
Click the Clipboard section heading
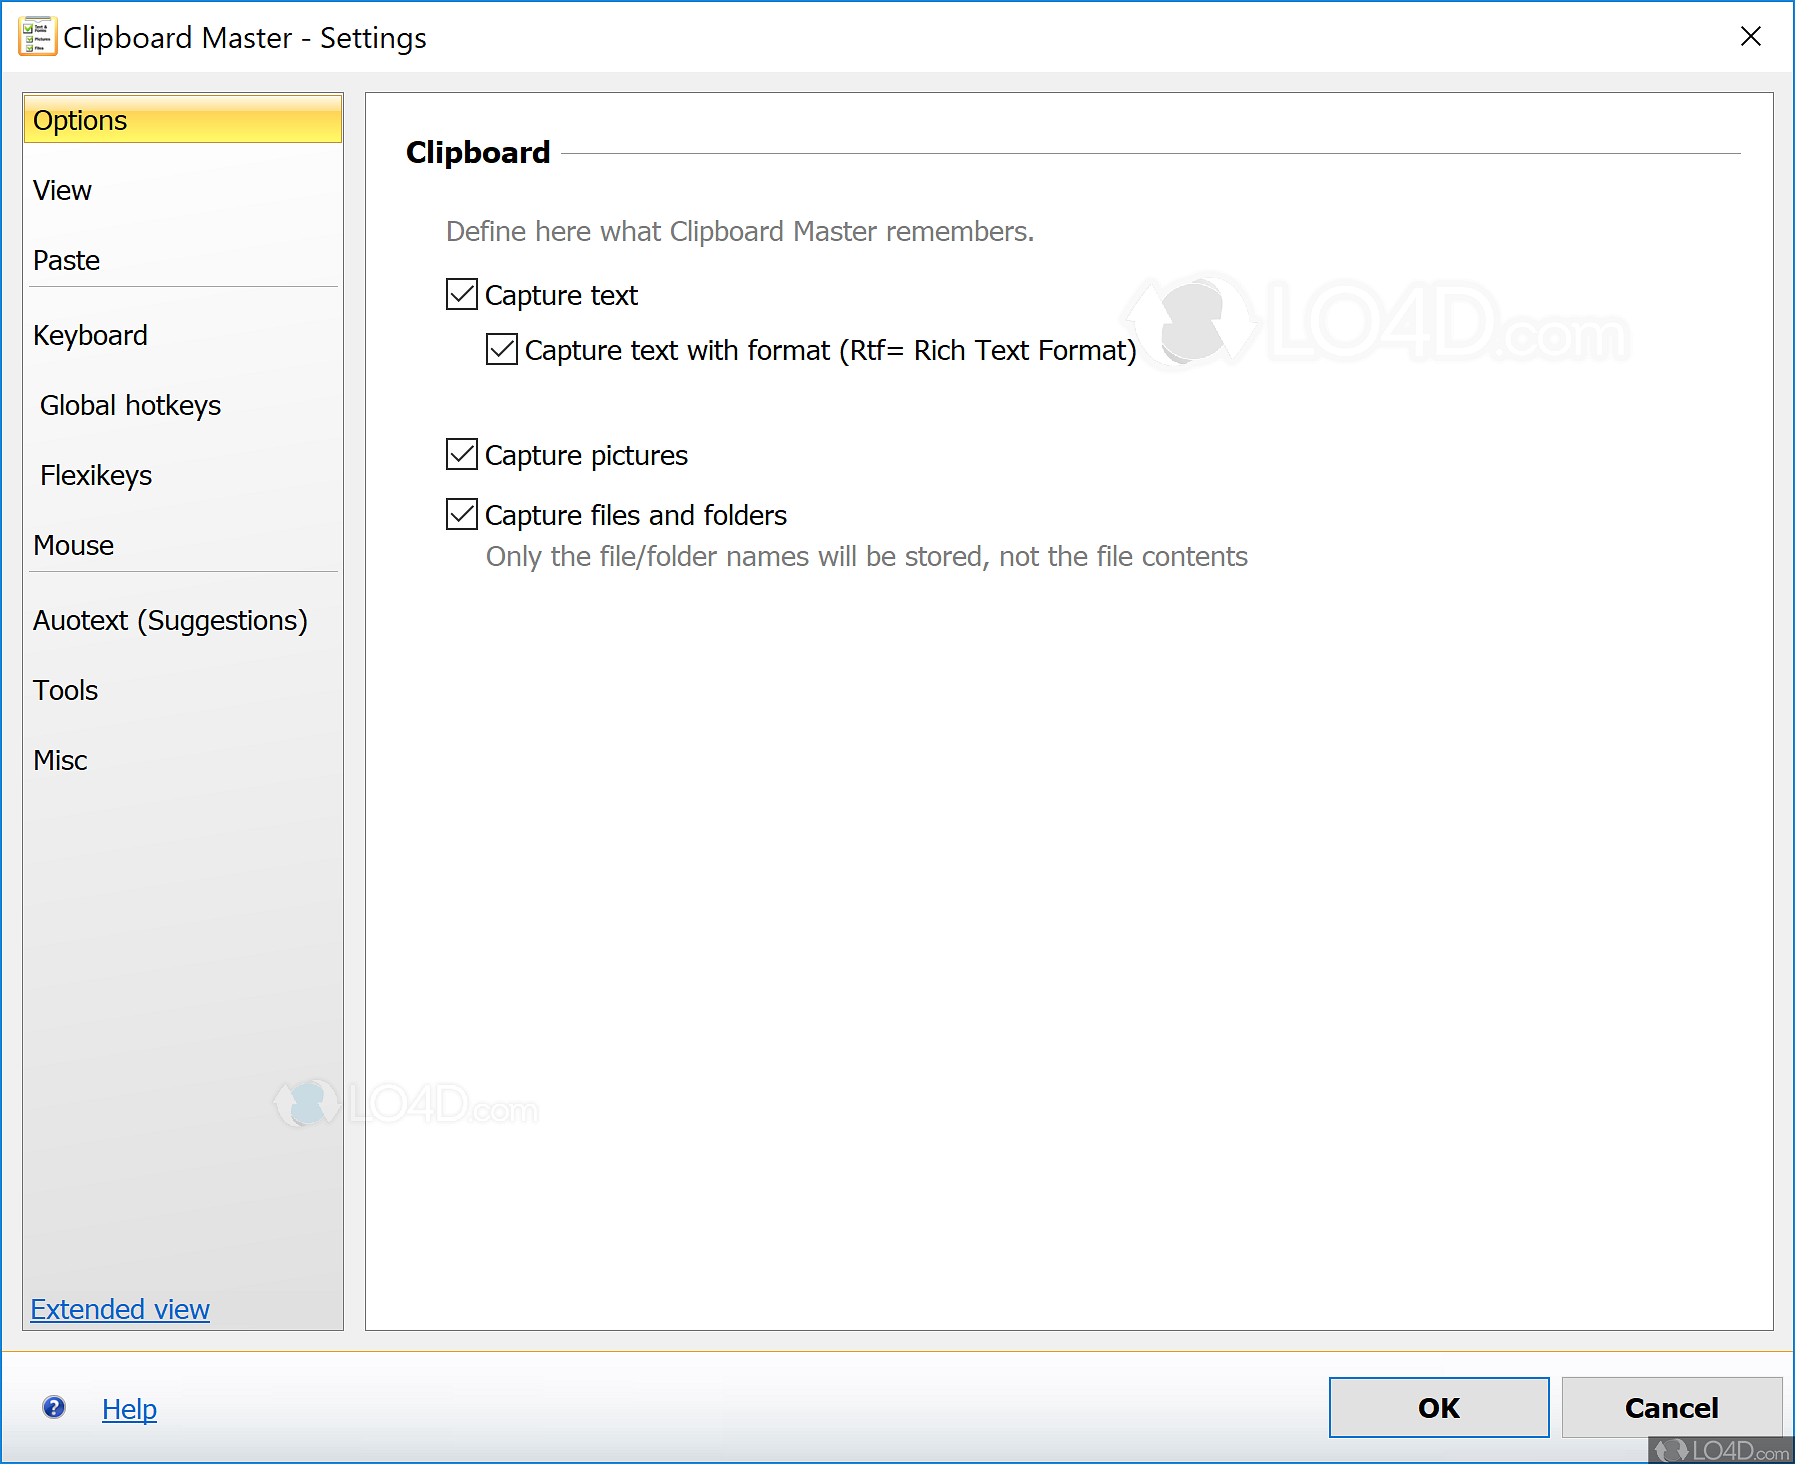pos(478,152)
